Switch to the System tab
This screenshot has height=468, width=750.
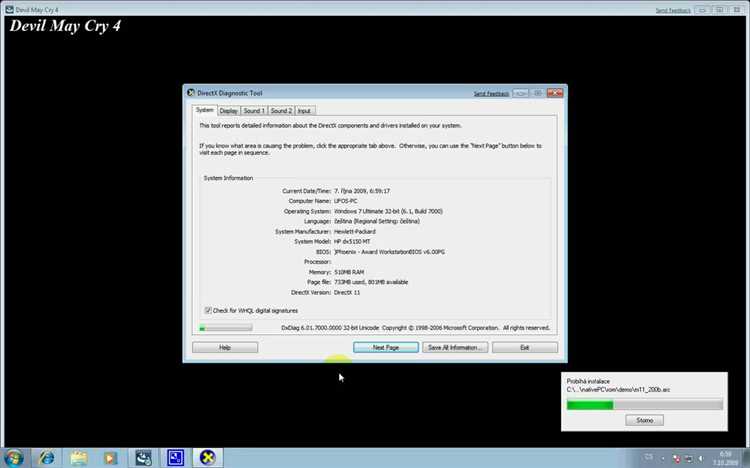pyautogui.click(x=205, y=110)
